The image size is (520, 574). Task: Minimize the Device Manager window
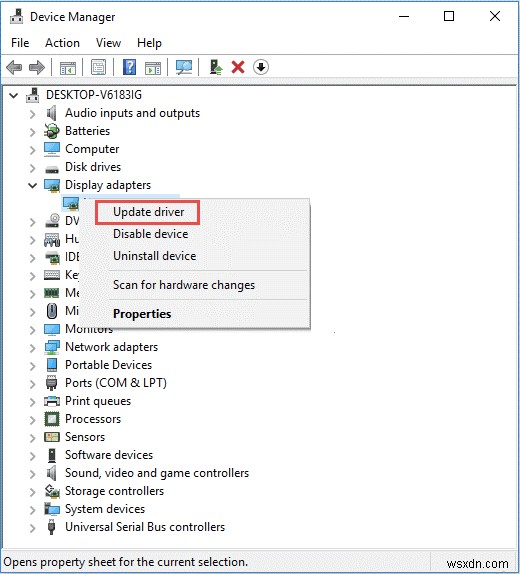[x=404, y=16]
